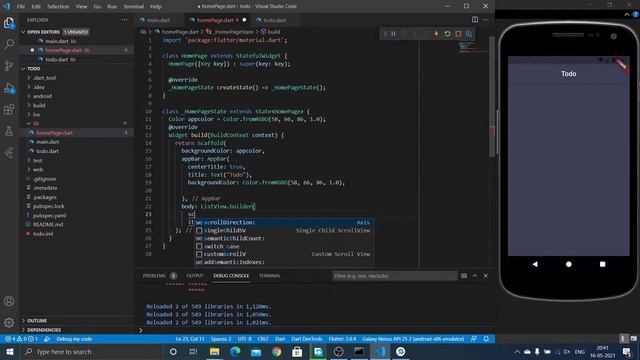This screenshot has width=640, height=360.
Task: Stop debugging with red square icon
Action: pos(458,34)
